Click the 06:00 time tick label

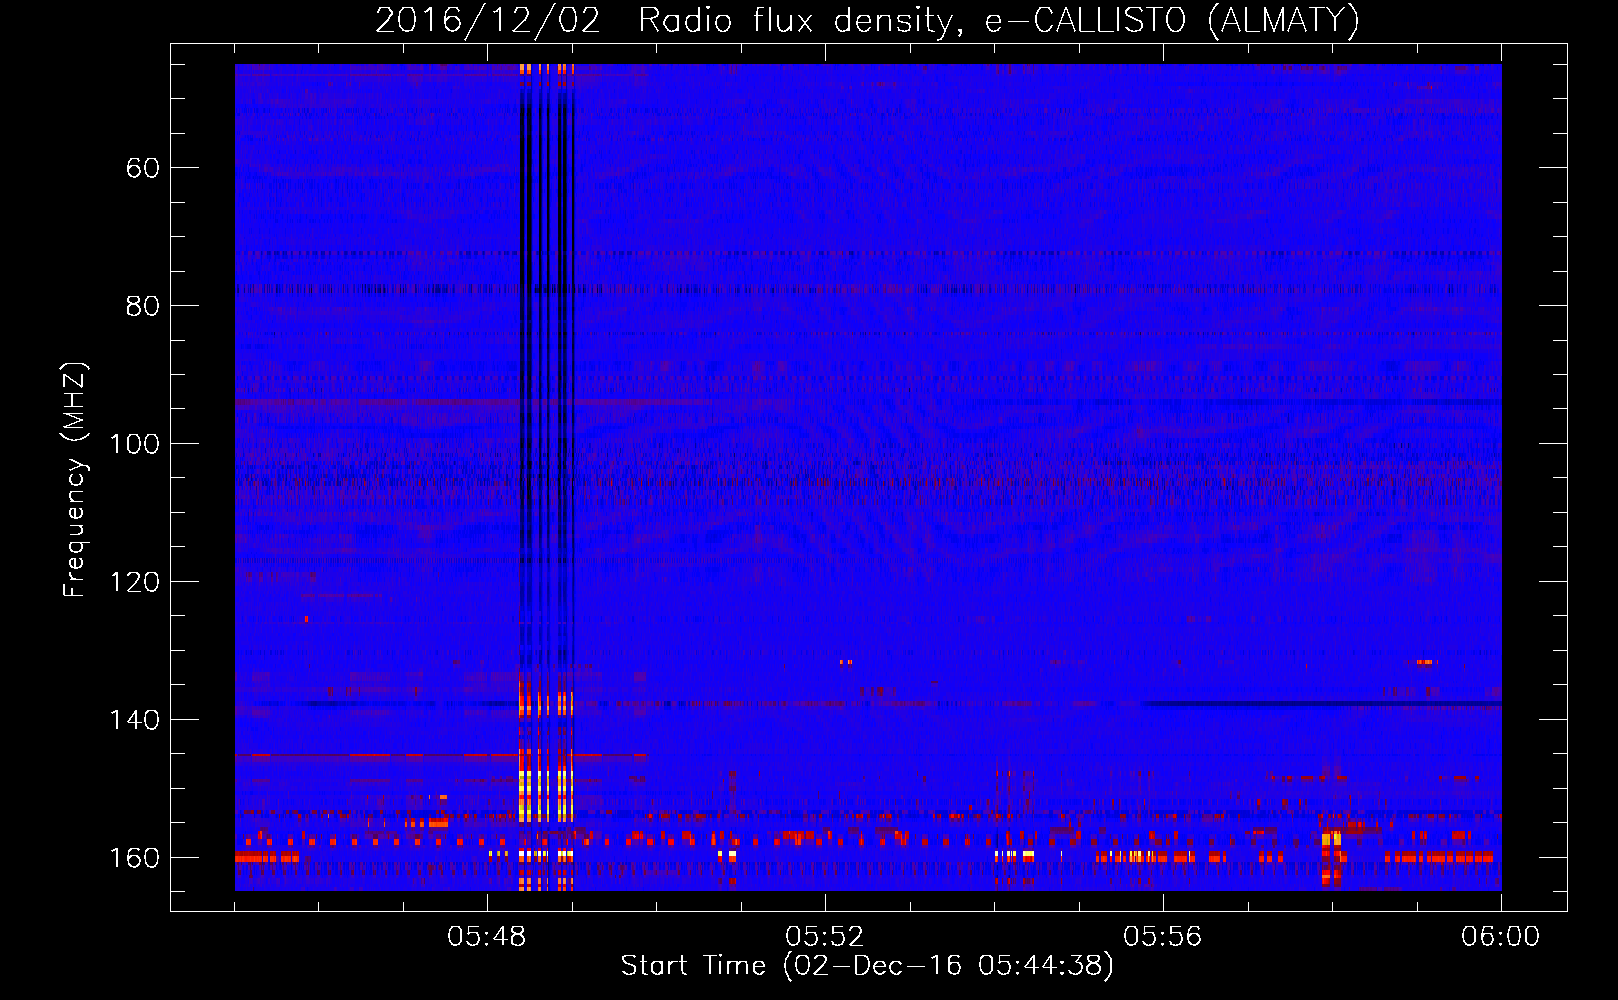1501,936
